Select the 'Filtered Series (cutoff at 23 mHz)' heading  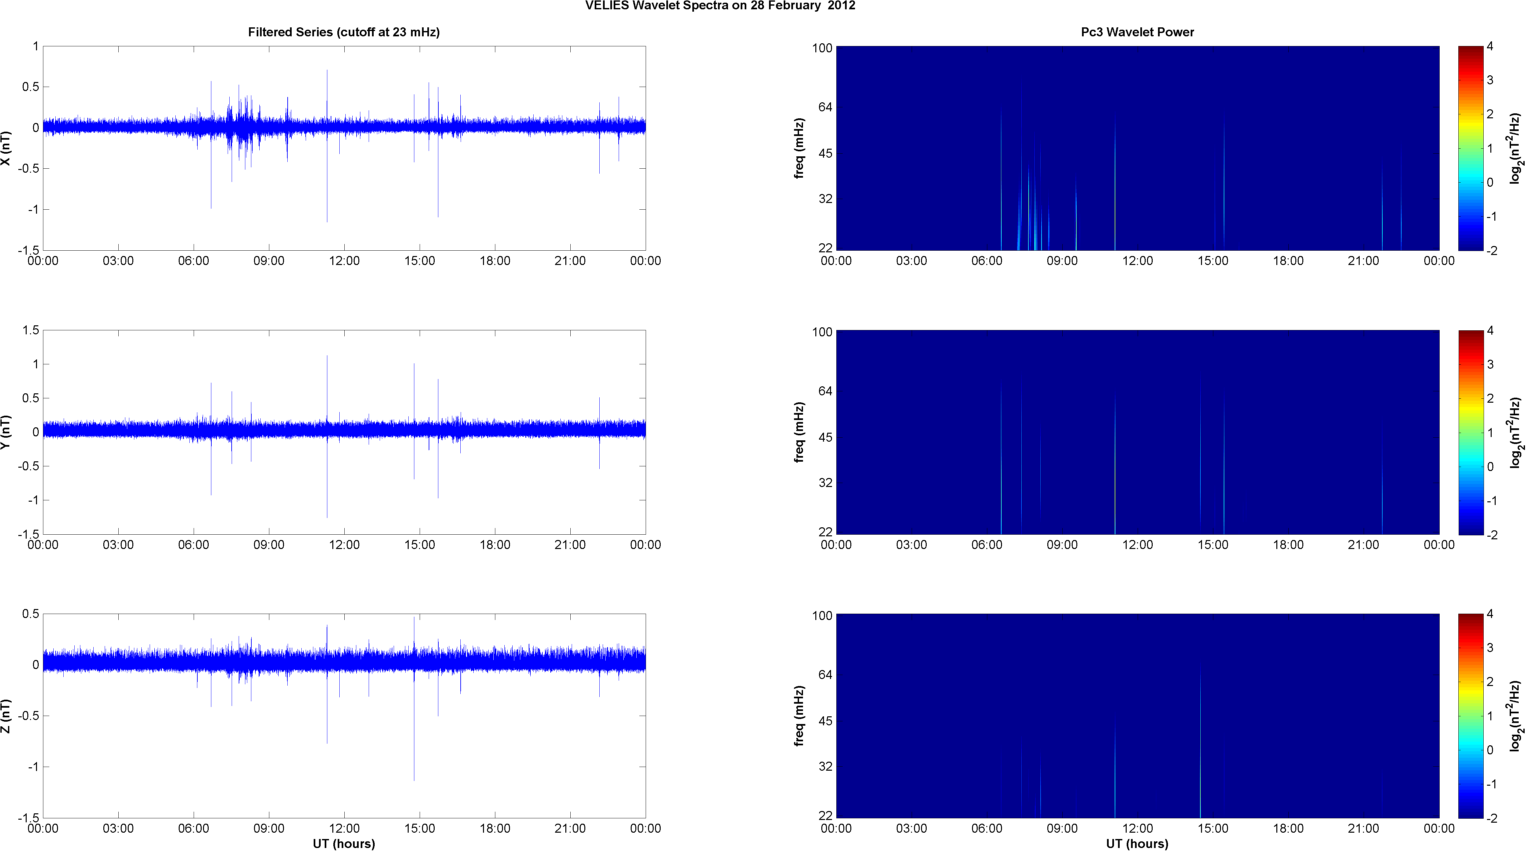coord(344,32)
